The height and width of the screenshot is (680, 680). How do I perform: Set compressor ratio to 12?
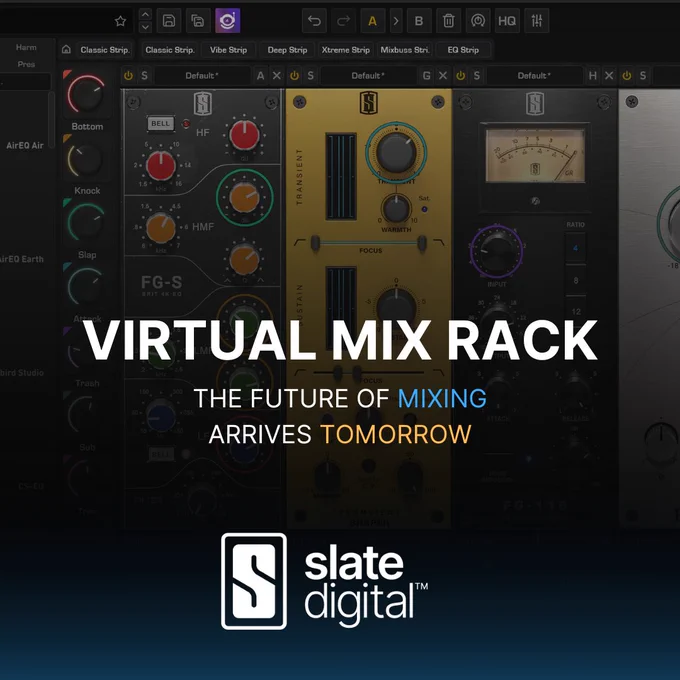[x=575, y=311]
